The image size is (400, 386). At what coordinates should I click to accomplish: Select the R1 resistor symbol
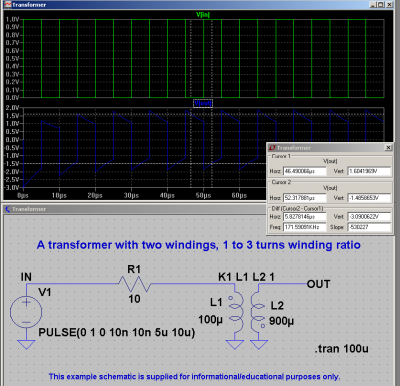[134, 284]
